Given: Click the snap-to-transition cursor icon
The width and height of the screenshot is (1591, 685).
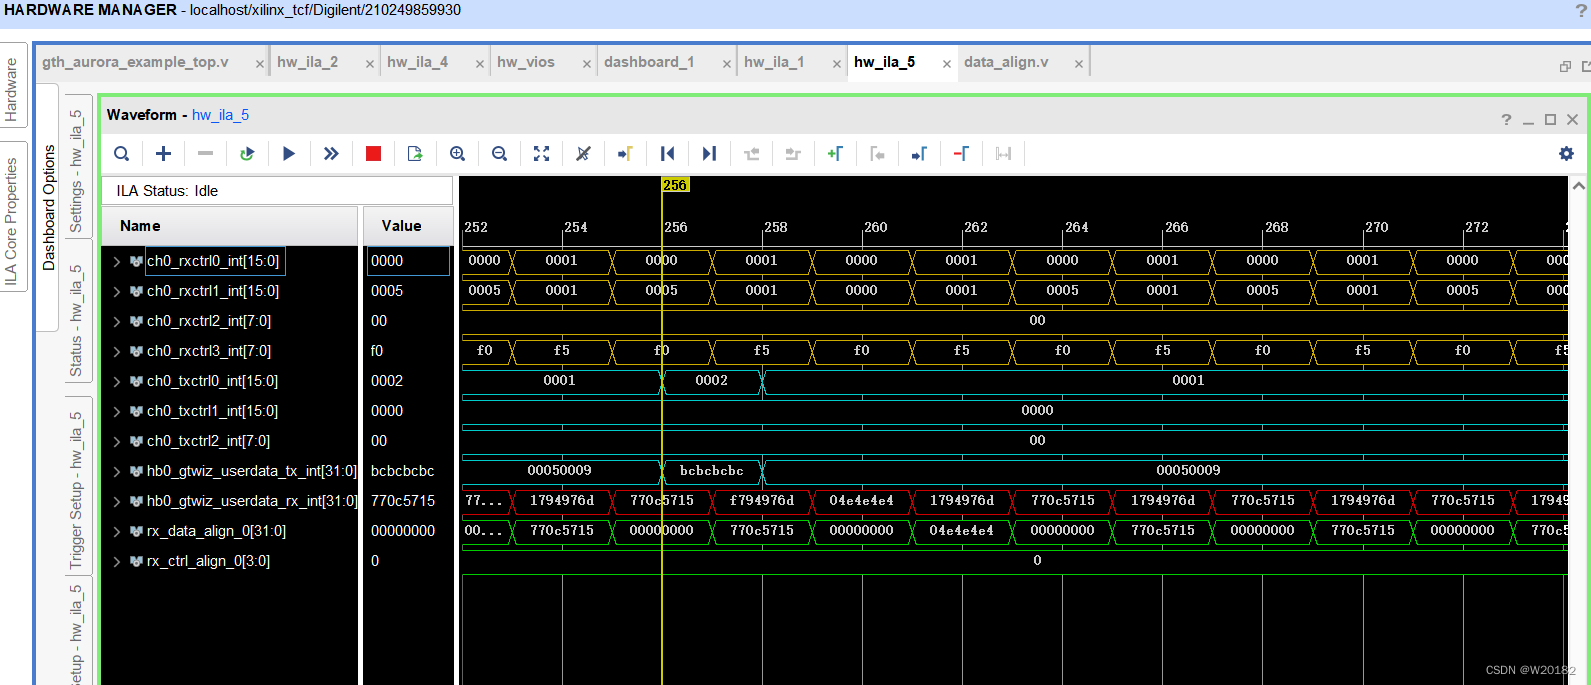Looking at the screenshot, I should pos(583,154).
